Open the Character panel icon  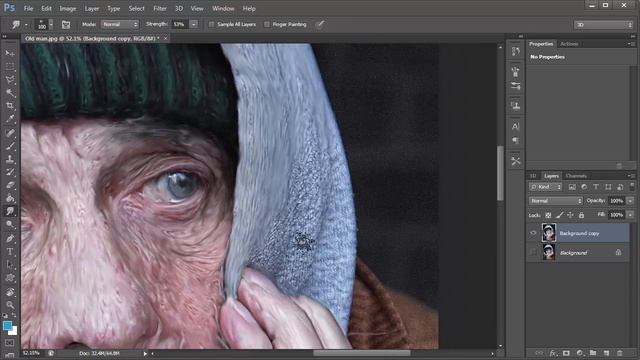[516, 126]
